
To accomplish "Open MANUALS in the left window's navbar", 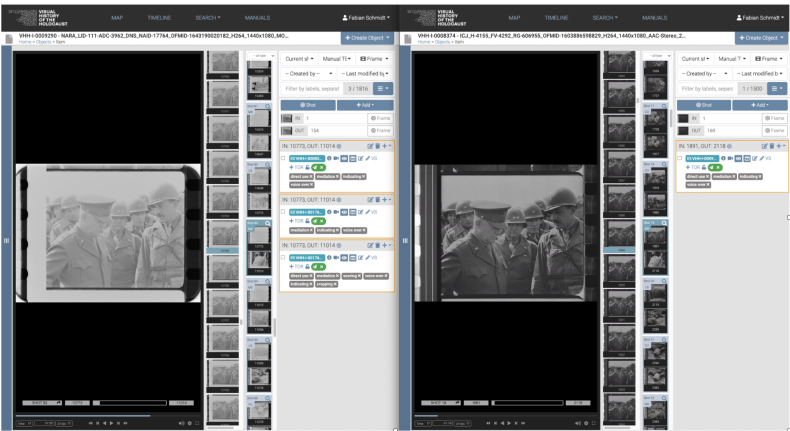I will click(x=257, y=18).
